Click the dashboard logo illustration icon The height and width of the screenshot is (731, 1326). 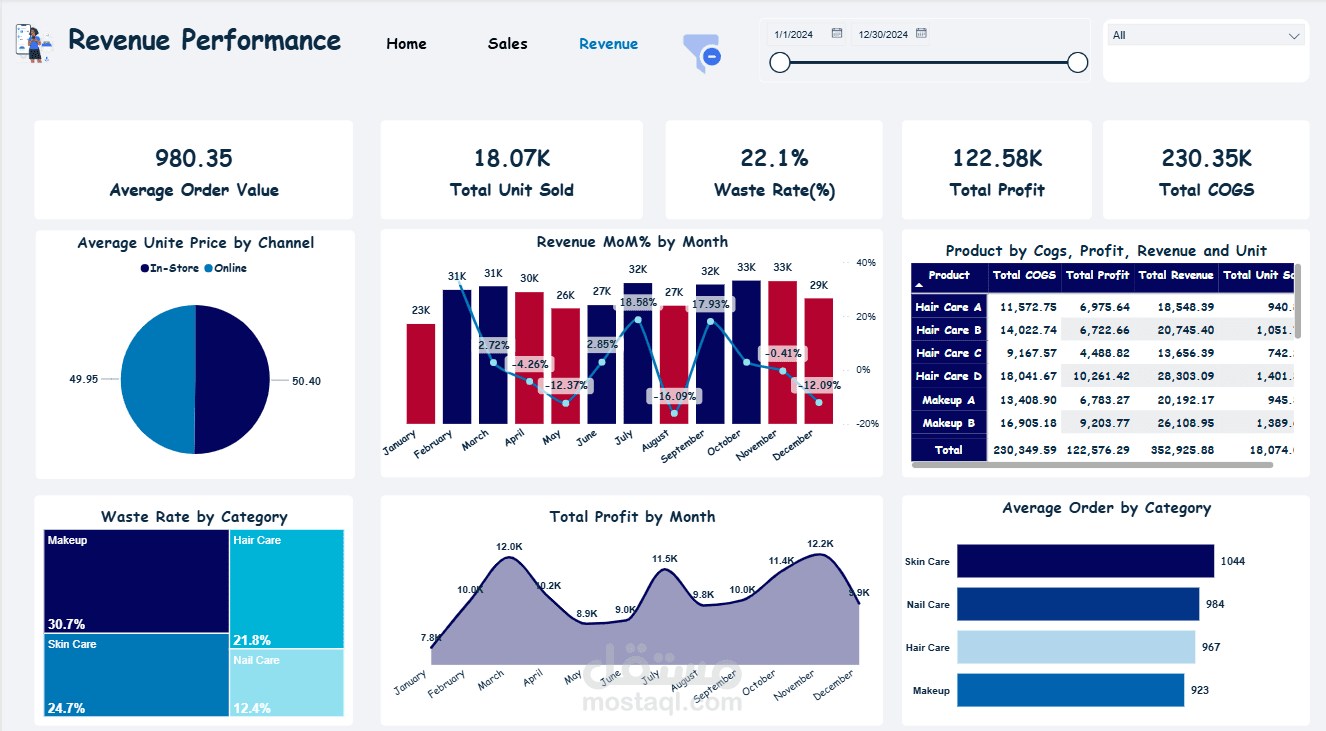pos(35,43)
